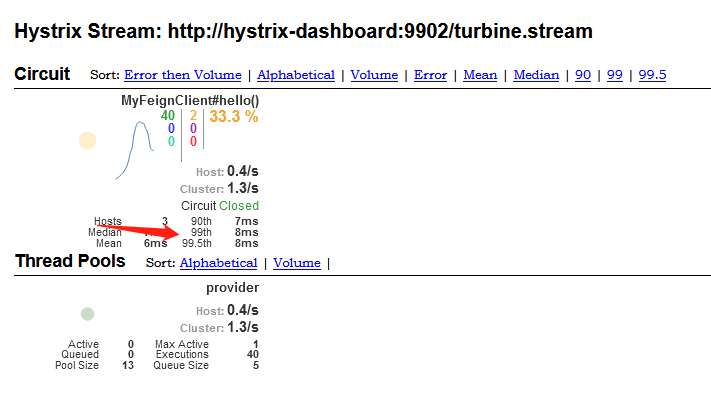Screen dimensions: 711x413
Task: Click the Hystrix Stream page heading
Action: (x=303, y=31)
